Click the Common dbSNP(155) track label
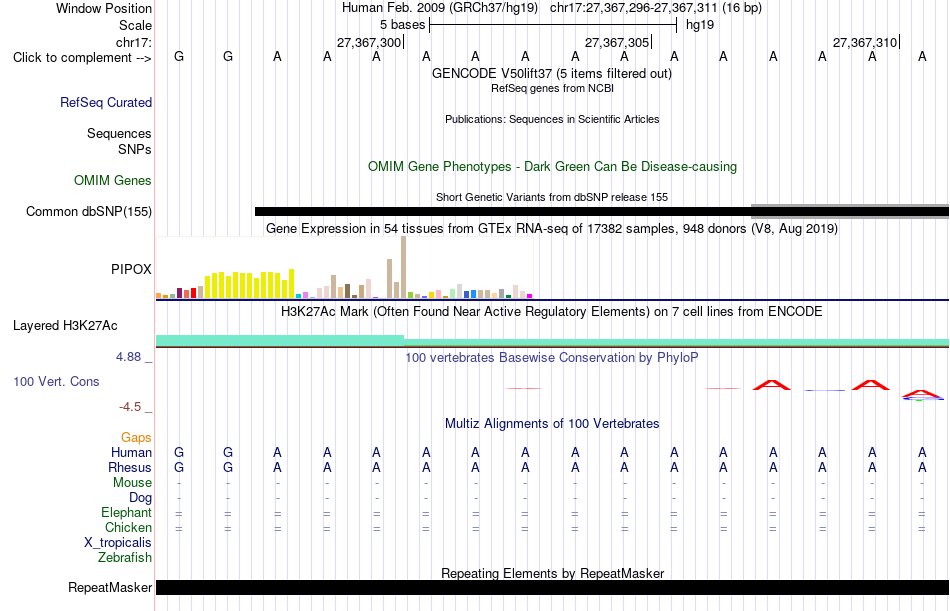Screen dimensions: 950x611 89,212
